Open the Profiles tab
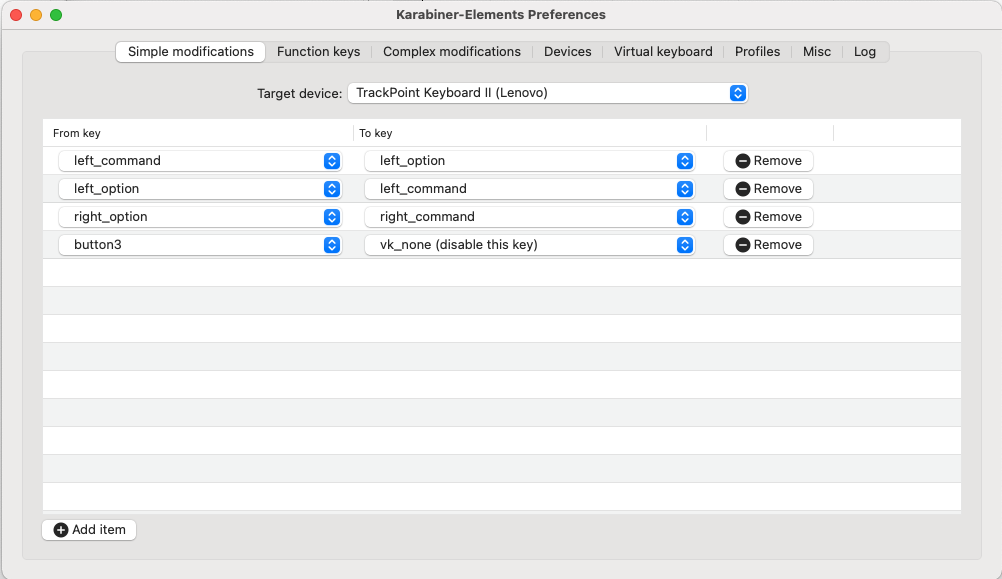Viewport: 1002px width, 579px height. pyautogui.click(x=757, y=52)
